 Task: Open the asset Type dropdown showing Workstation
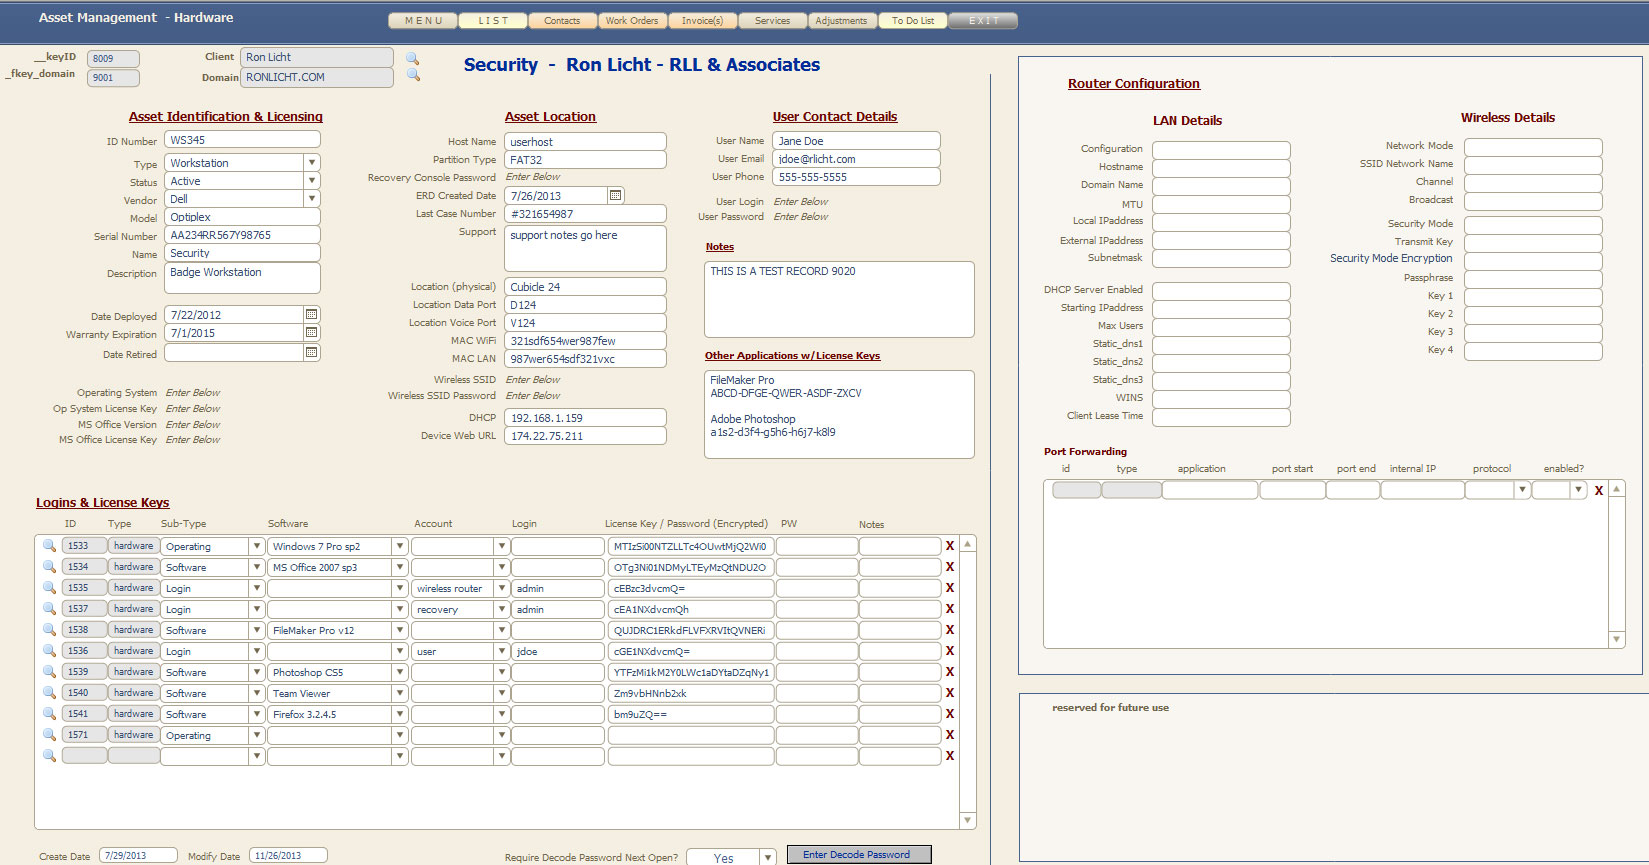(312, 162)
